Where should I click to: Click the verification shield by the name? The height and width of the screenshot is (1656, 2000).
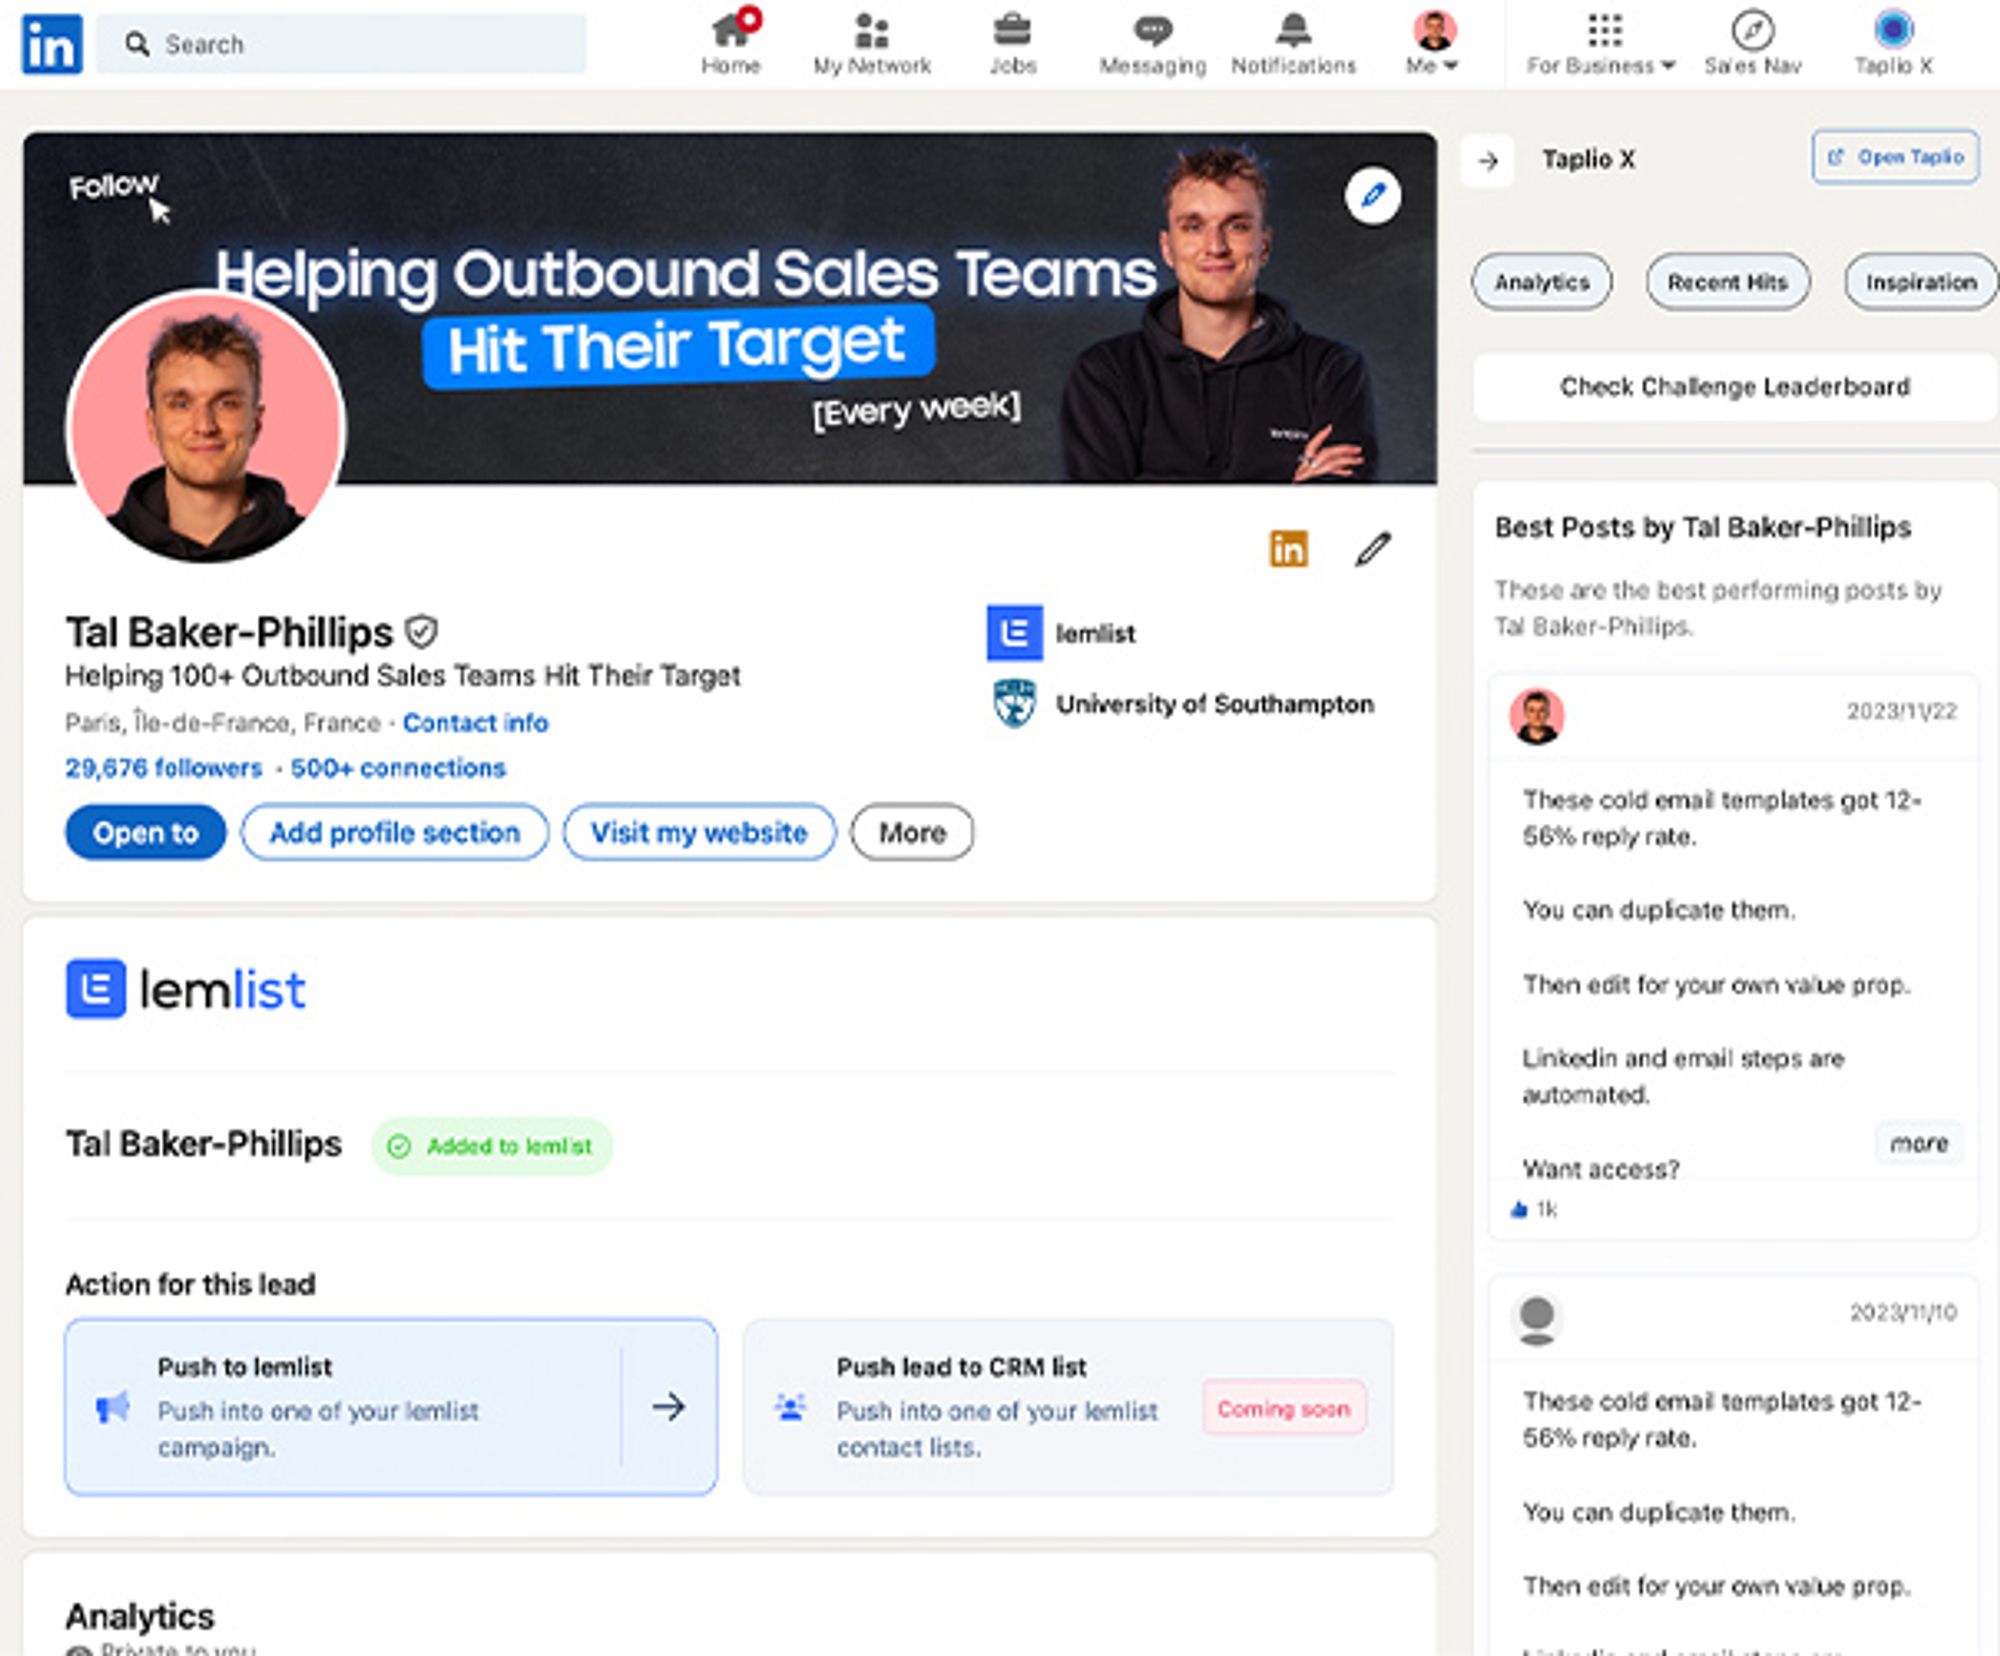pyautogui.click(x=421, y=632)
